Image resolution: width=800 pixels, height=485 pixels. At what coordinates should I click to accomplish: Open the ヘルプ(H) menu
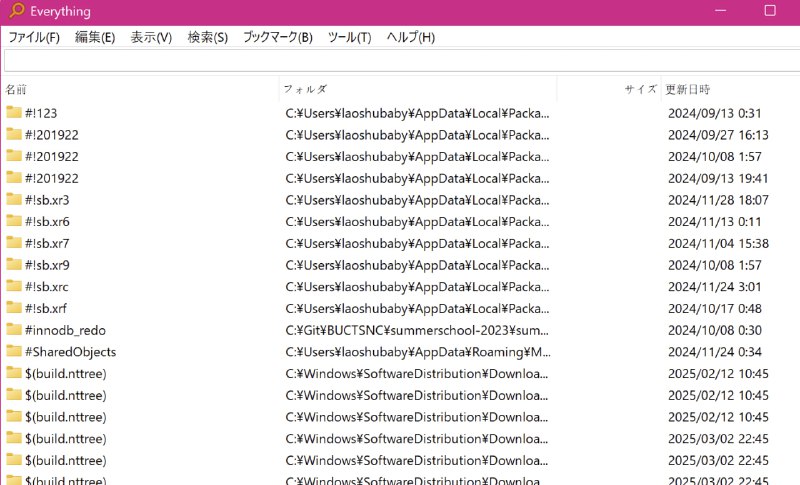[411, 37]
